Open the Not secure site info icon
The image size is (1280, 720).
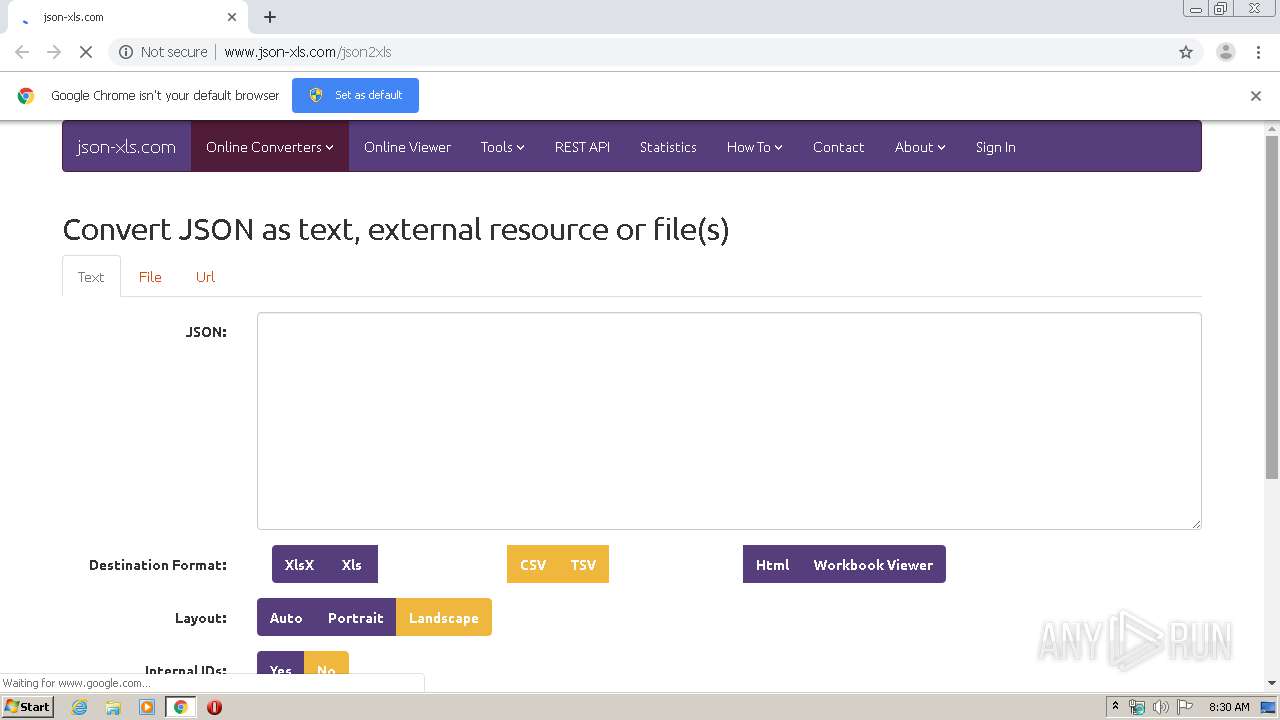(126, 52)
